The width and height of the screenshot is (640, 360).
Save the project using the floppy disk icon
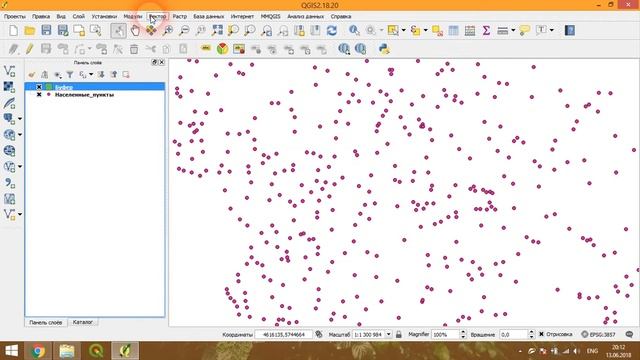pyautogui.click(x=46, y=31)
